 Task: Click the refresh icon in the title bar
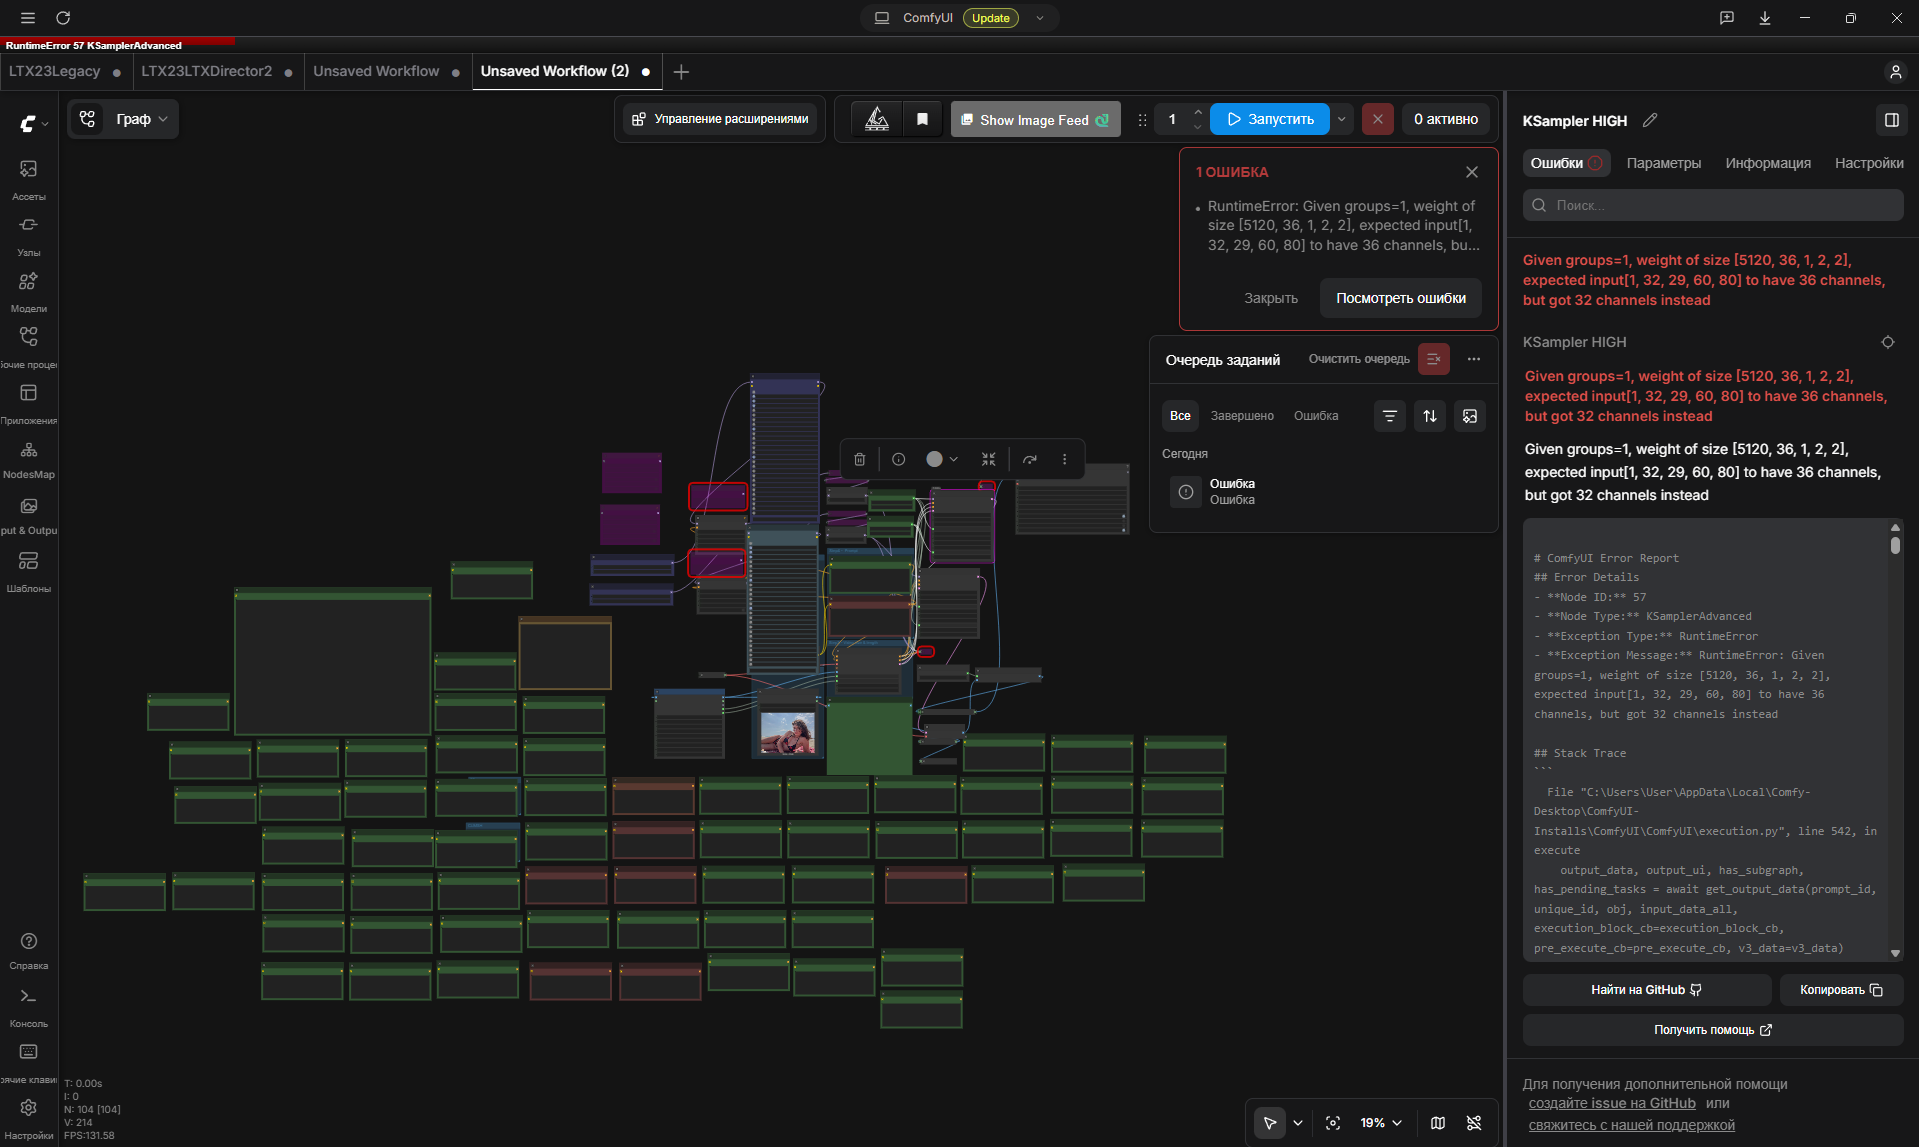tap(63, 18)
